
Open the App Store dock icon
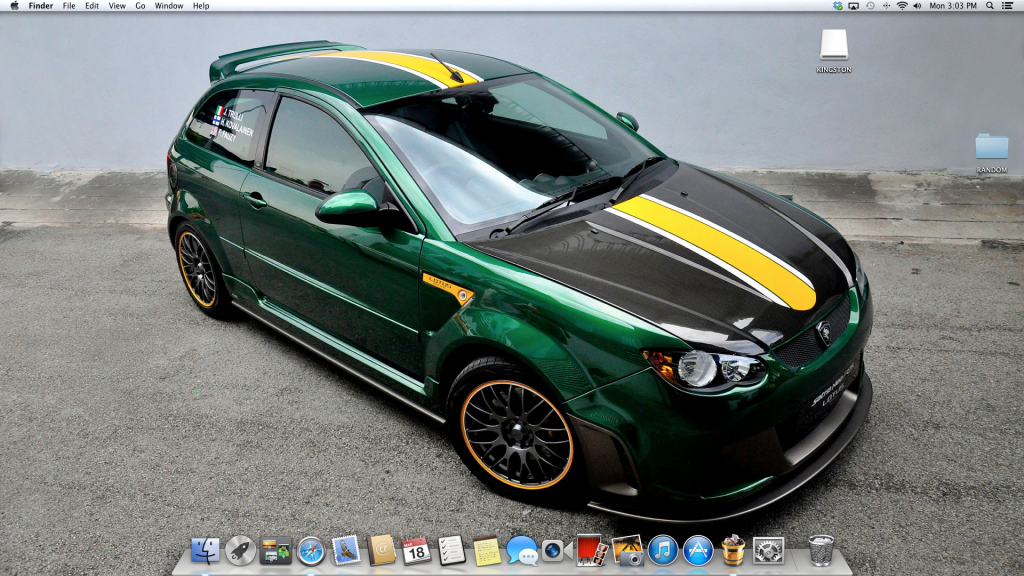coord(697,550)
